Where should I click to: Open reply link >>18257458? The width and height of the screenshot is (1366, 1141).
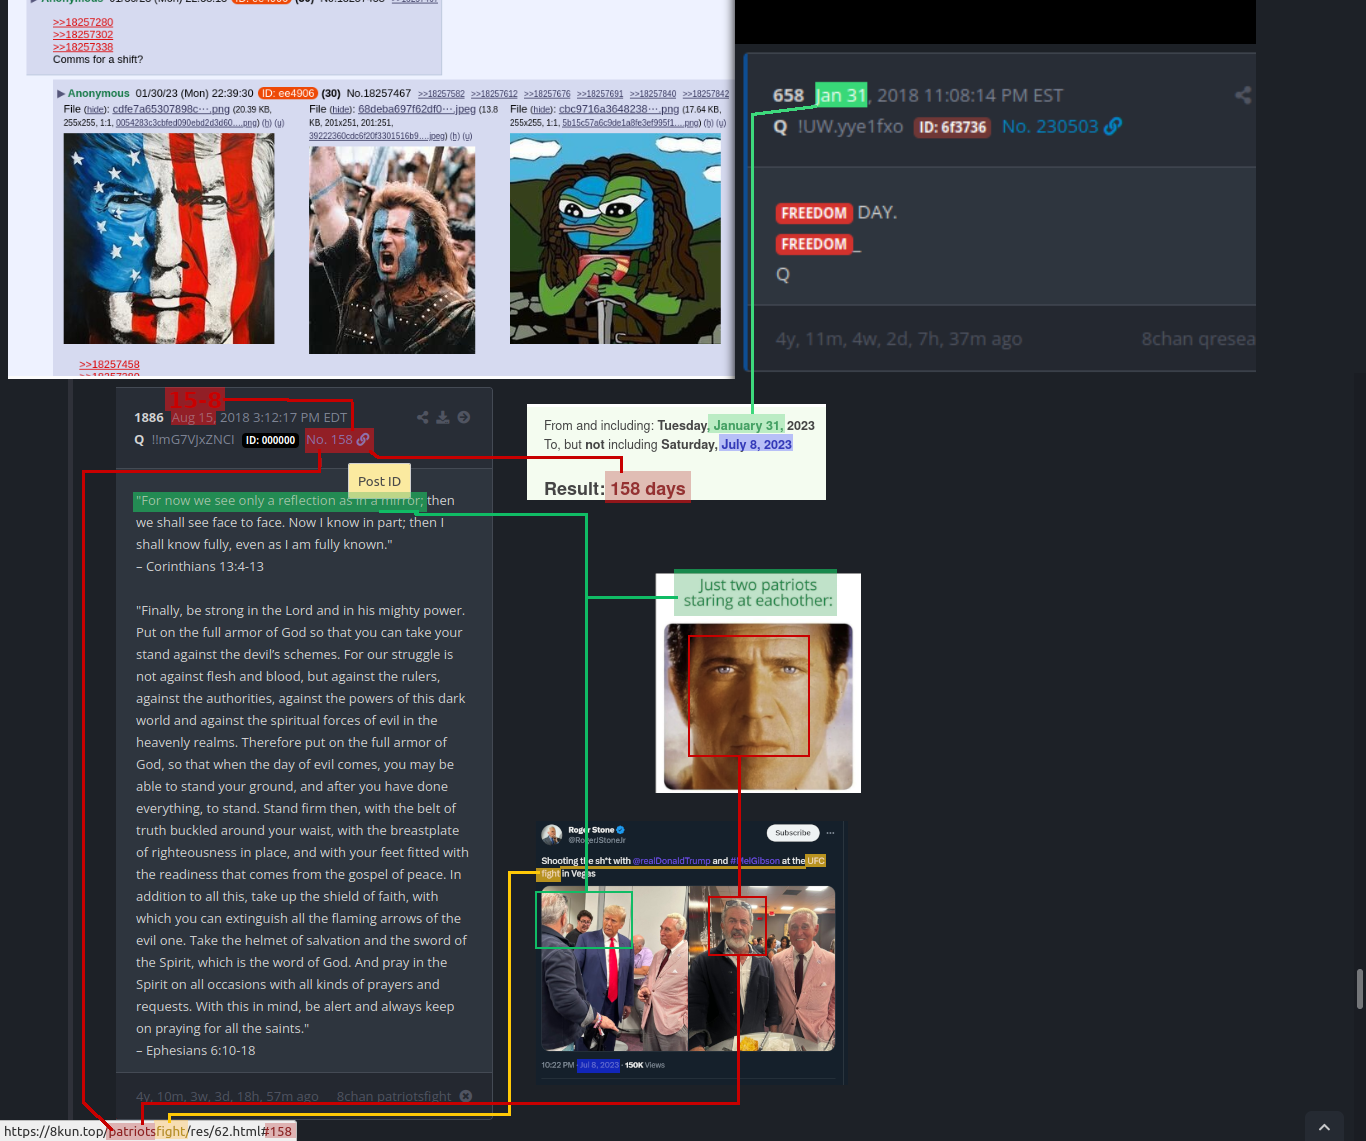pyautogui.click(x=109, y=364)
